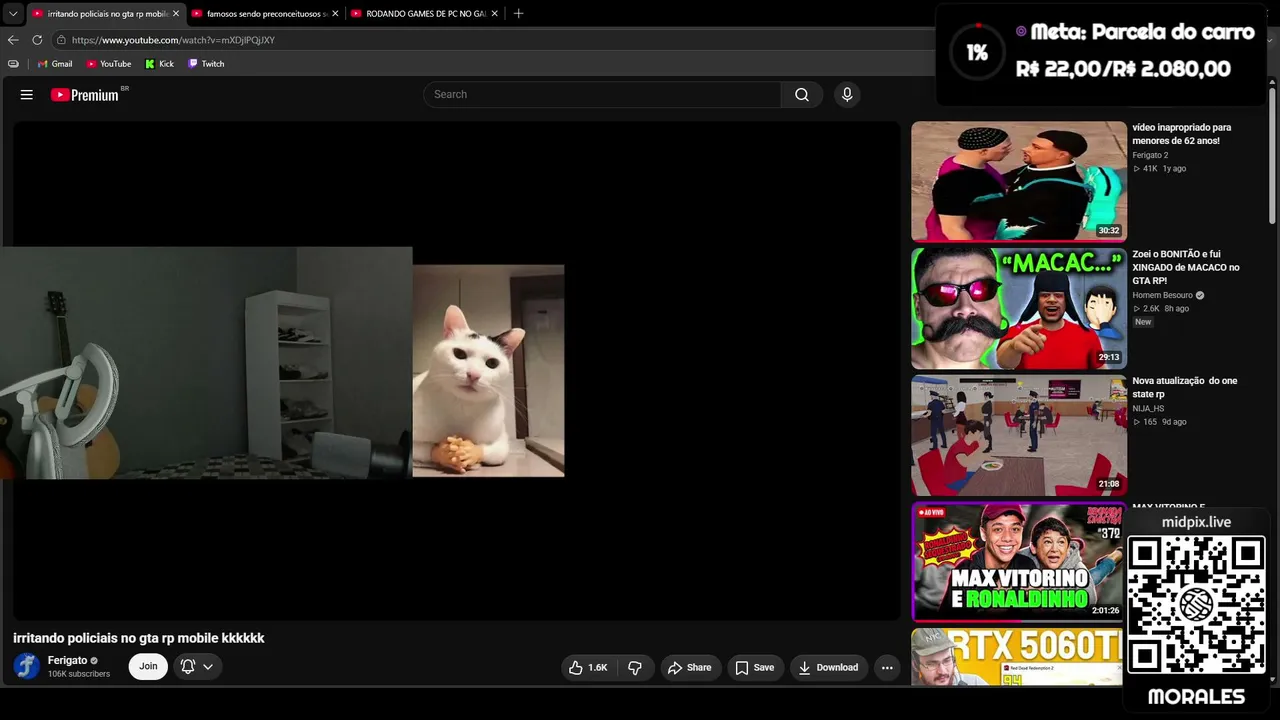Visit the Ferigato 2 channel link
This screenshot has height=720, width=1280.
(x=1150, y=155)
